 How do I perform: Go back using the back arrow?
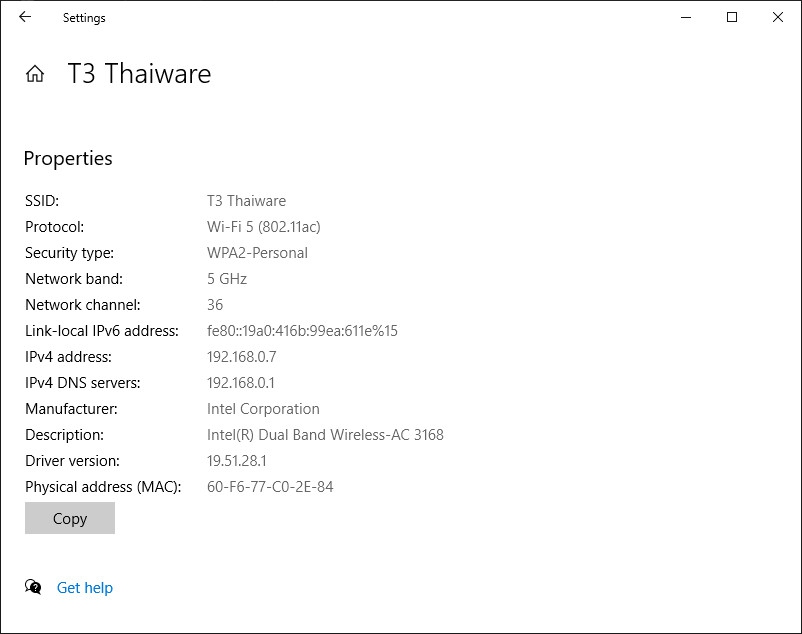pos(25,17)
